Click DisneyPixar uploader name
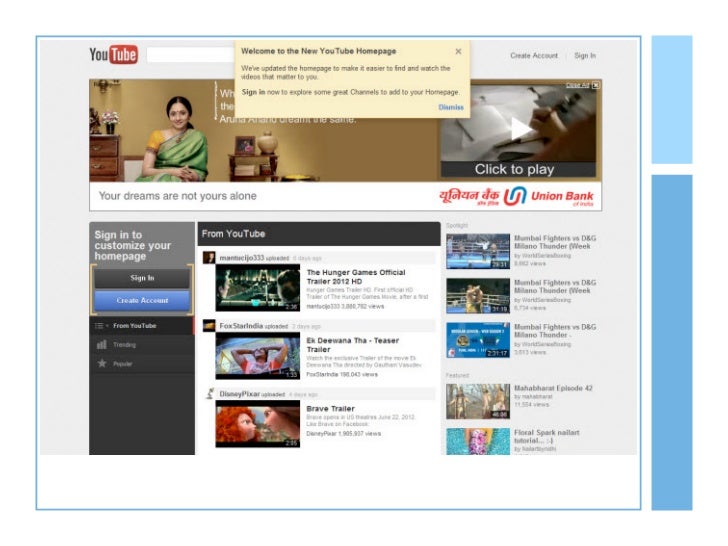The width and height of the screenshot is (728, 546). (x=240, y=394)
